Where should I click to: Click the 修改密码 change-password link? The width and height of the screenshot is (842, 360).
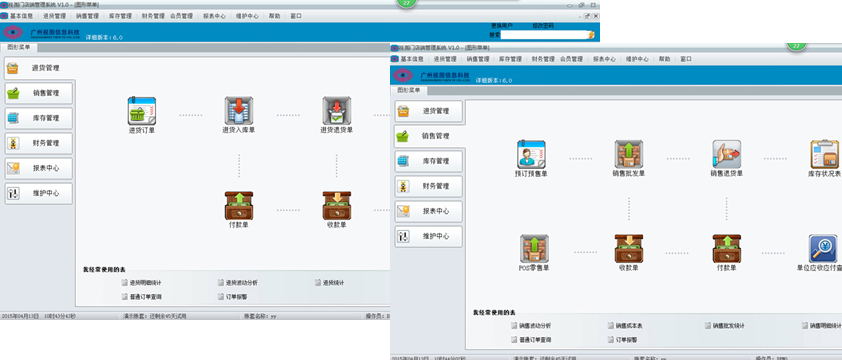pos(543,26)
